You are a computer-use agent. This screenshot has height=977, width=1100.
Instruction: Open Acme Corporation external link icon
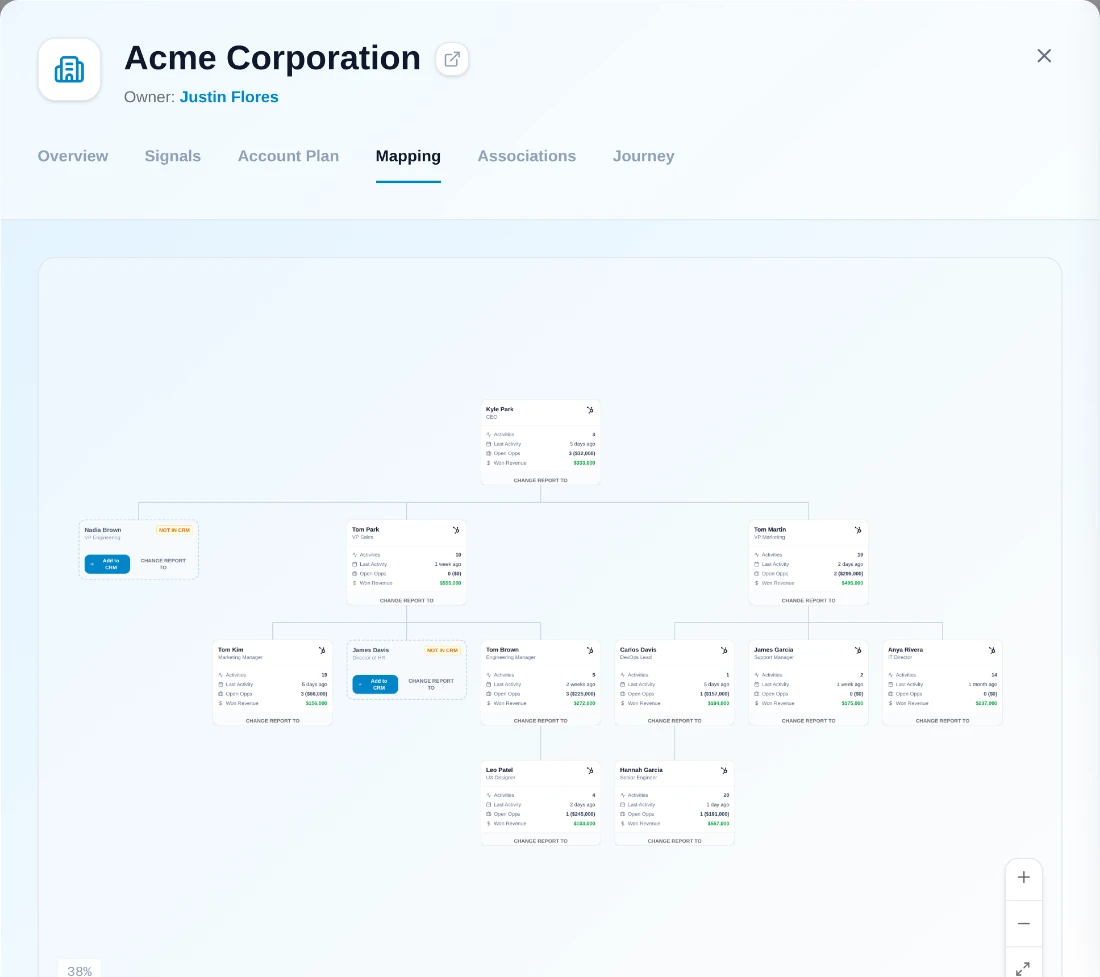pos(452,59)
